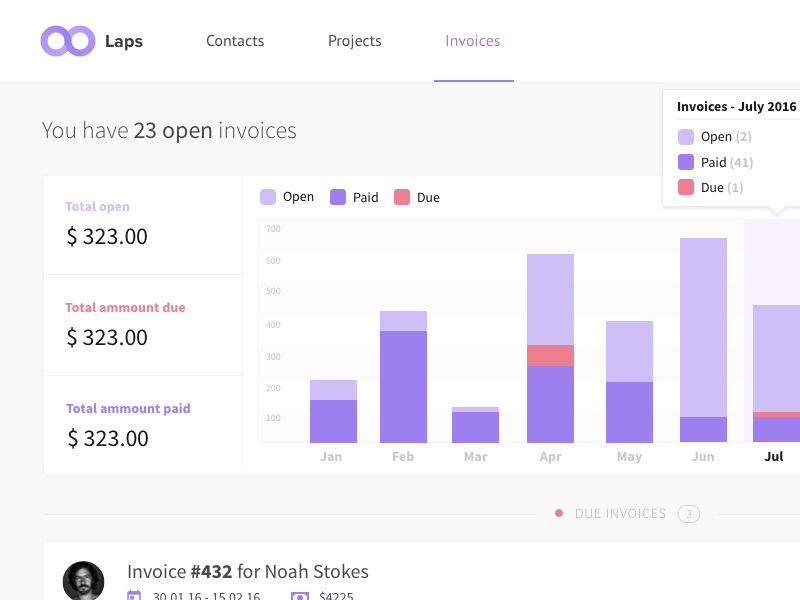Toggle the Paid series in chart legend

coord(354,197)
